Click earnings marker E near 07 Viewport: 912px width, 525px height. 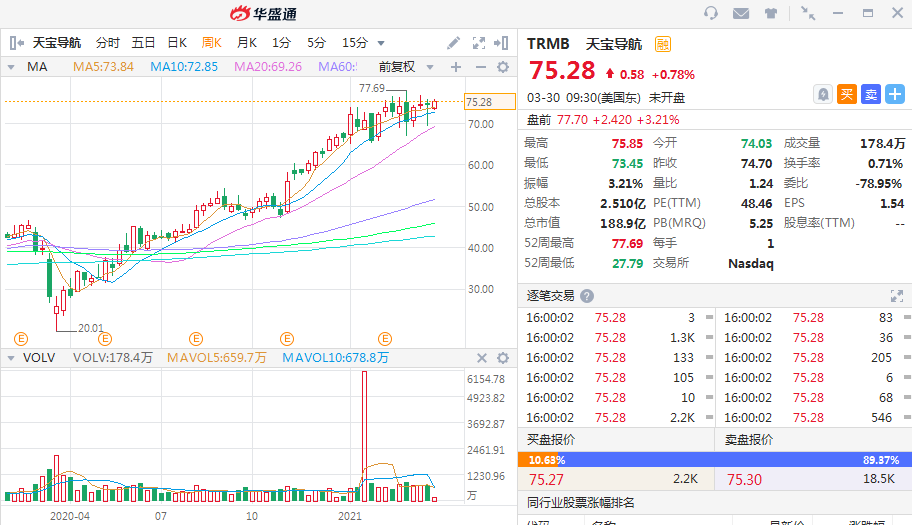196,338
